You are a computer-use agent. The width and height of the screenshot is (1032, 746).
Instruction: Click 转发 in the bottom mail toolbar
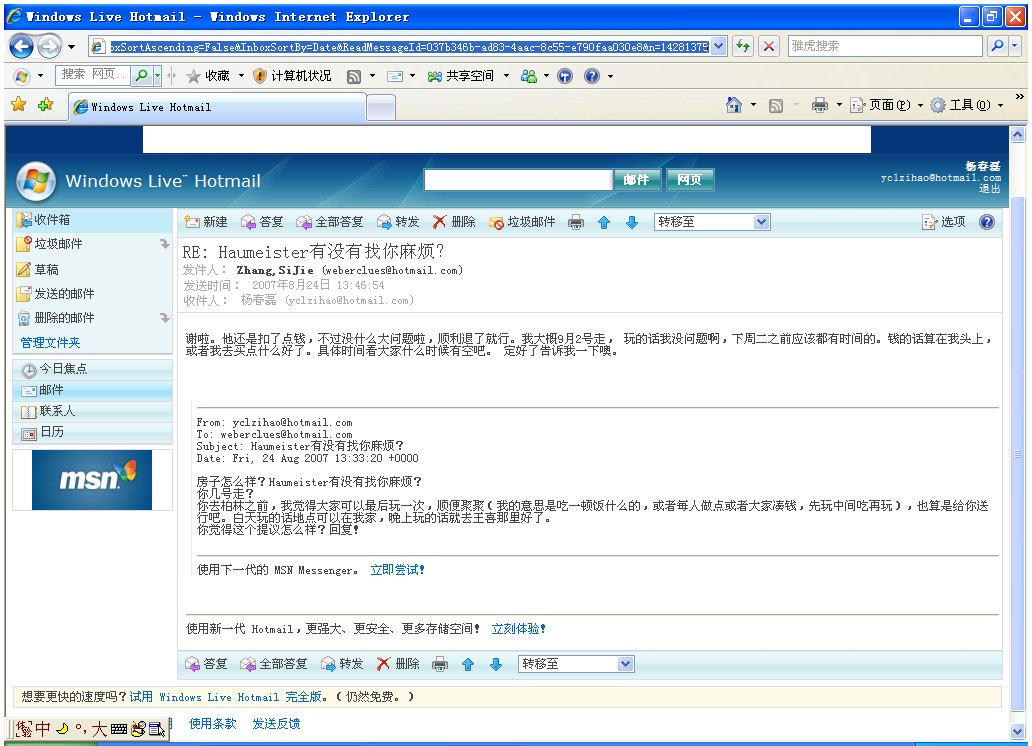(342, 664)
